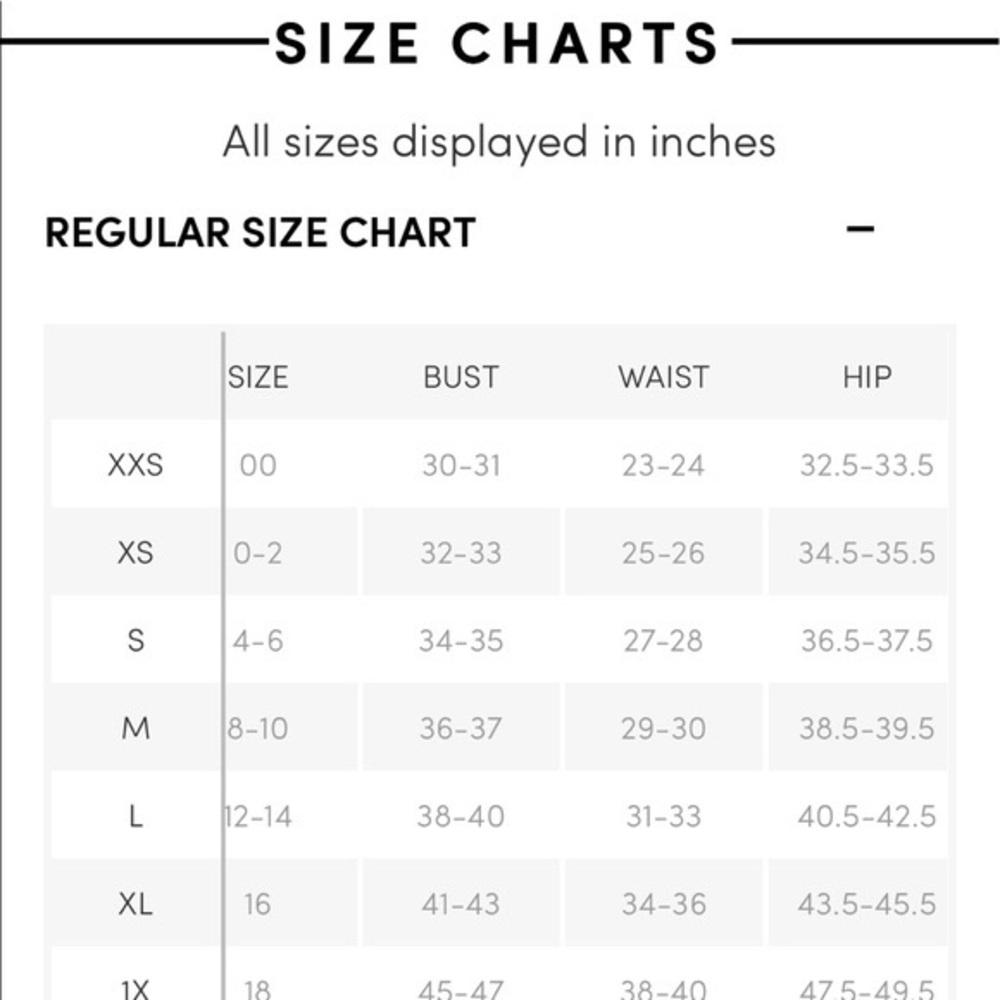This screenshot has width=1000, height=1000.
Task: Collapse the Regular Size Chart section
Action: (x=860, y=229)
